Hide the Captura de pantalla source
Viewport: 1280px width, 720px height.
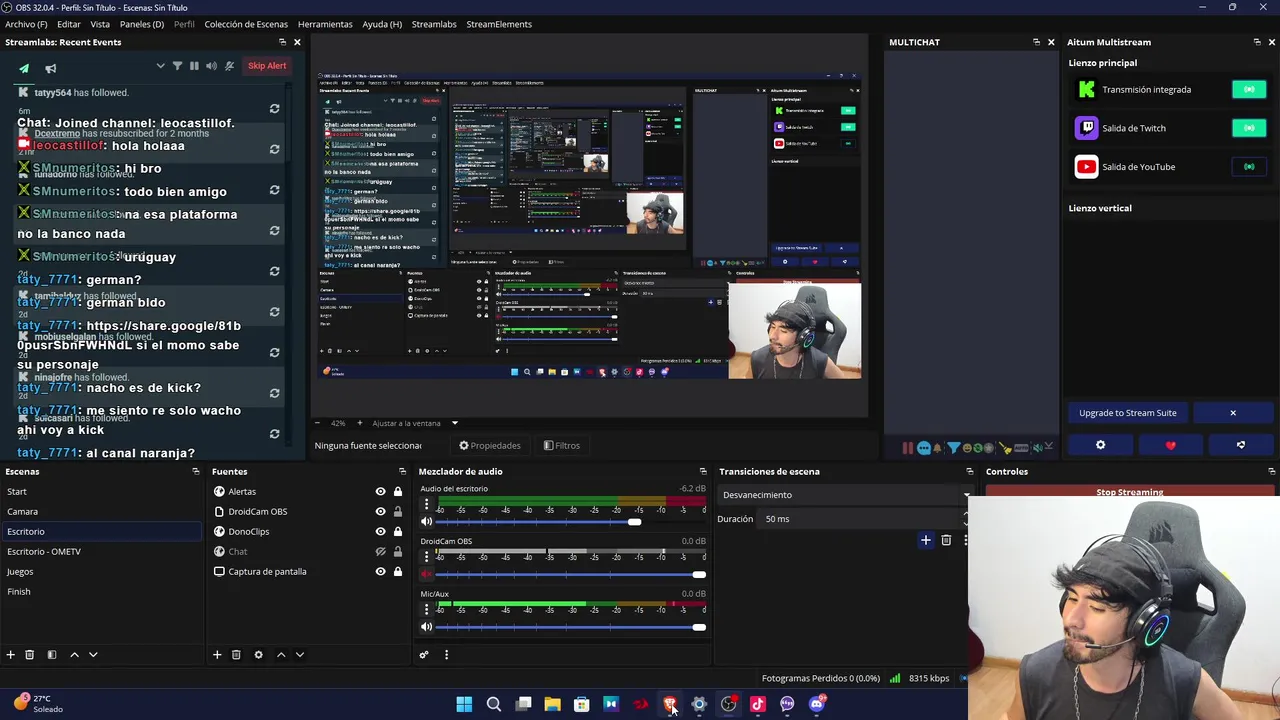pyautogui.click(x=380, y=571)
